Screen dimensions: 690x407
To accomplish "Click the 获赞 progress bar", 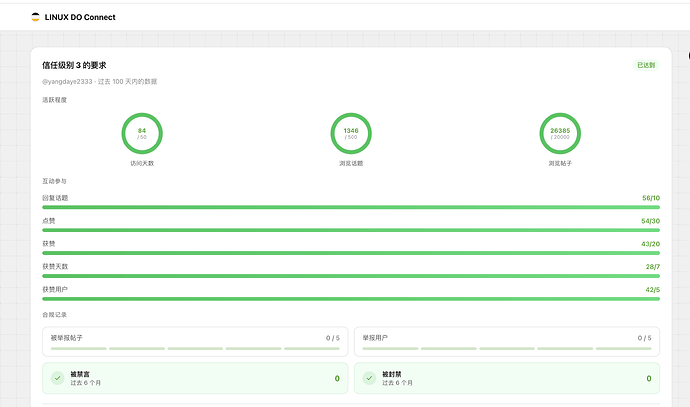I will point(351,253).
